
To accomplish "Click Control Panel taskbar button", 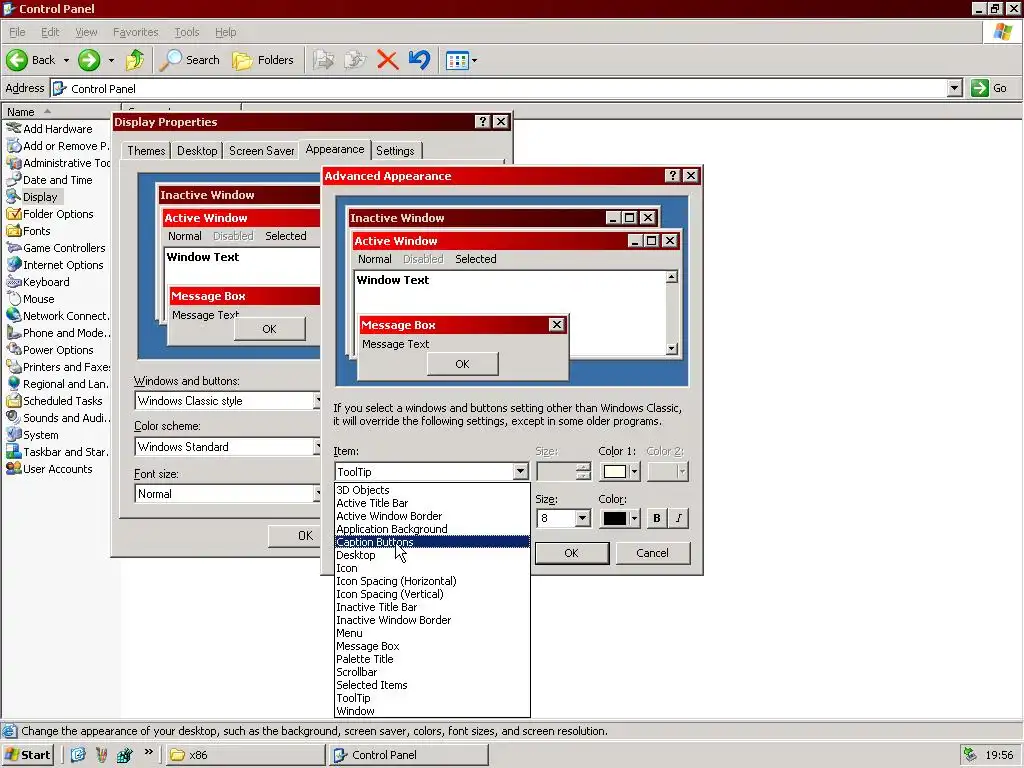I will [x=409, y=755].
